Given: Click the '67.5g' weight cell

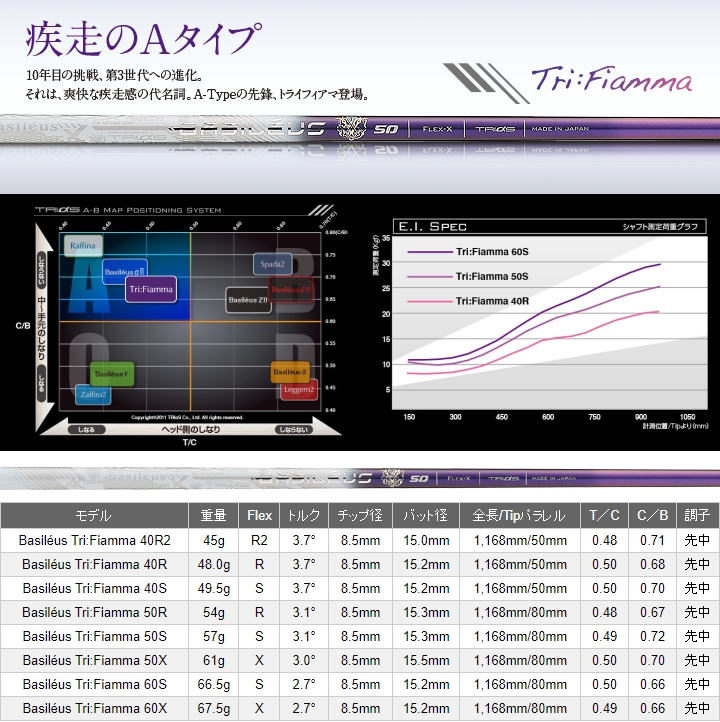Looking at the screenshot, I should (x=214, y=708).
